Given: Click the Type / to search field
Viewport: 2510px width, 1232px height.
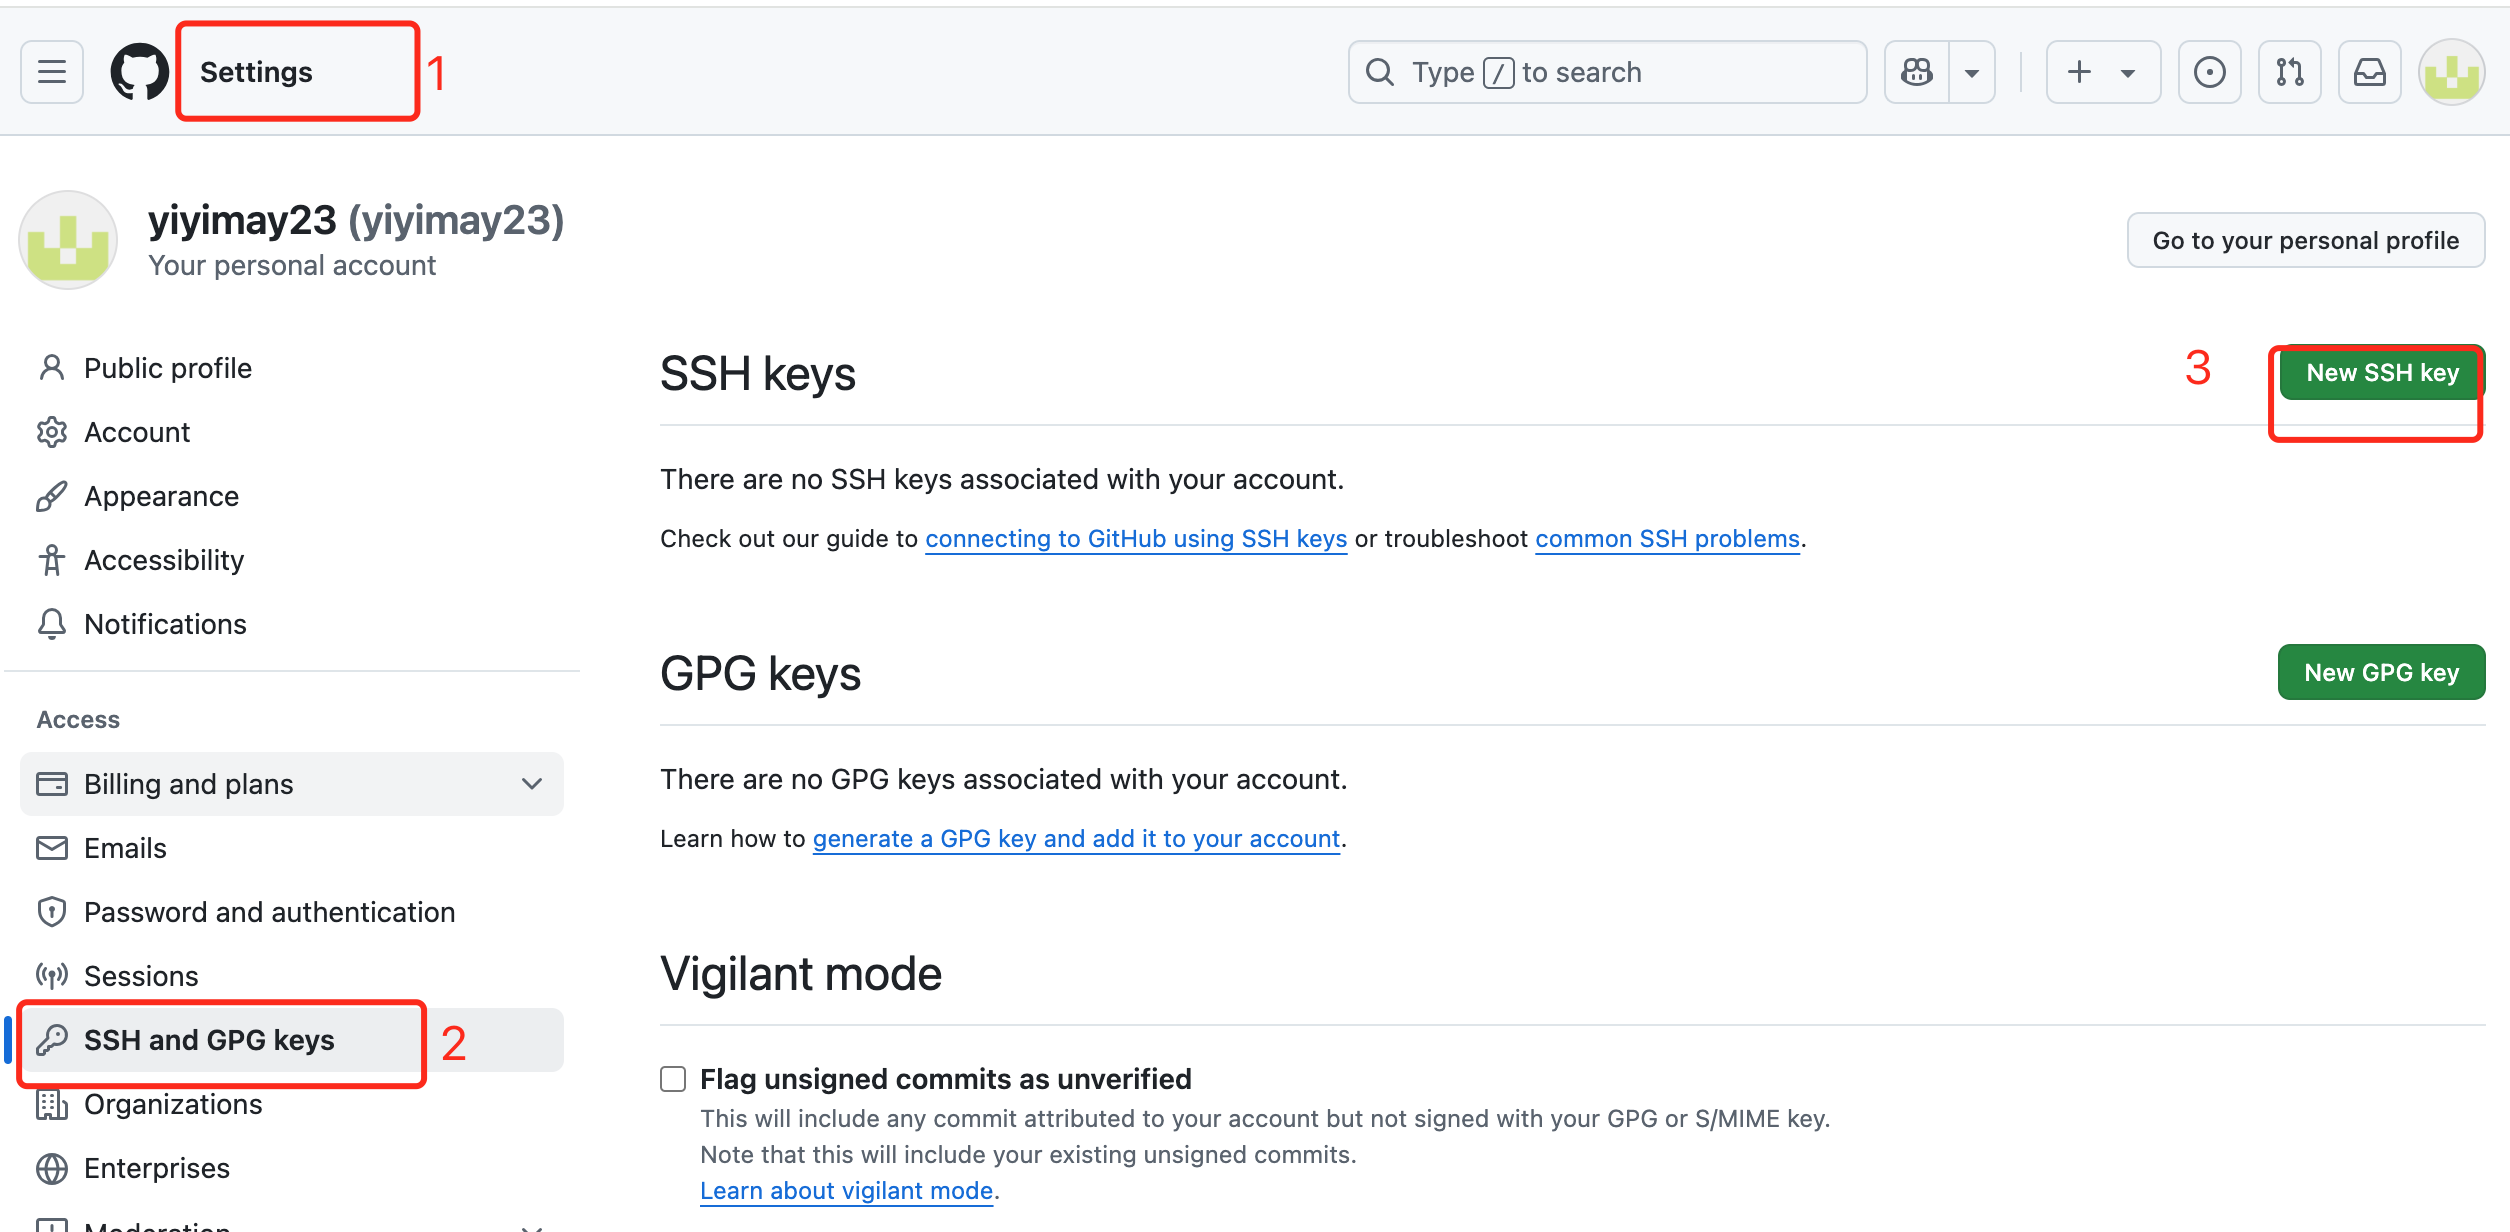Looking at the screenshot, I should click(x=1606, y=72).
